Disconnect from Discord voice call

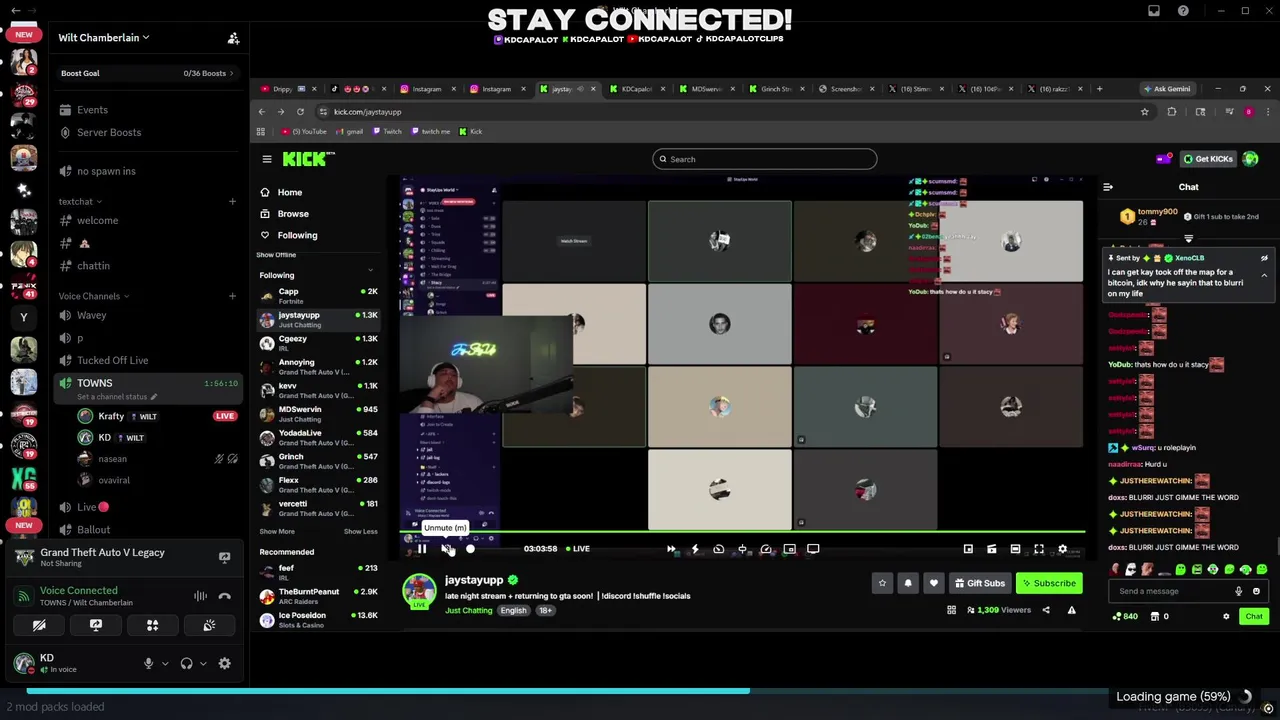coord(224,596)
